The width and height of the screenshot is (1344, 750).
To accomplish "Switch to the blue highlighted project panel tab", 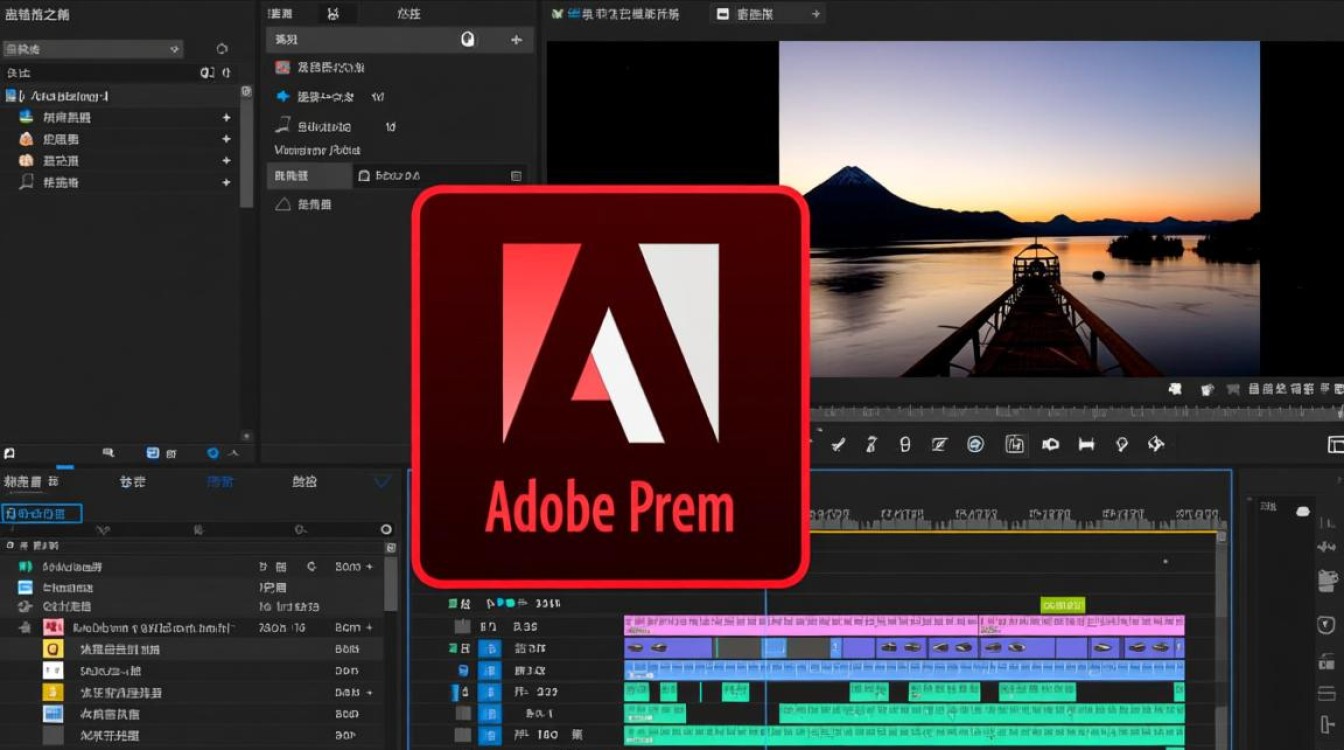I will pyautogui.click(x=220, y=482).
